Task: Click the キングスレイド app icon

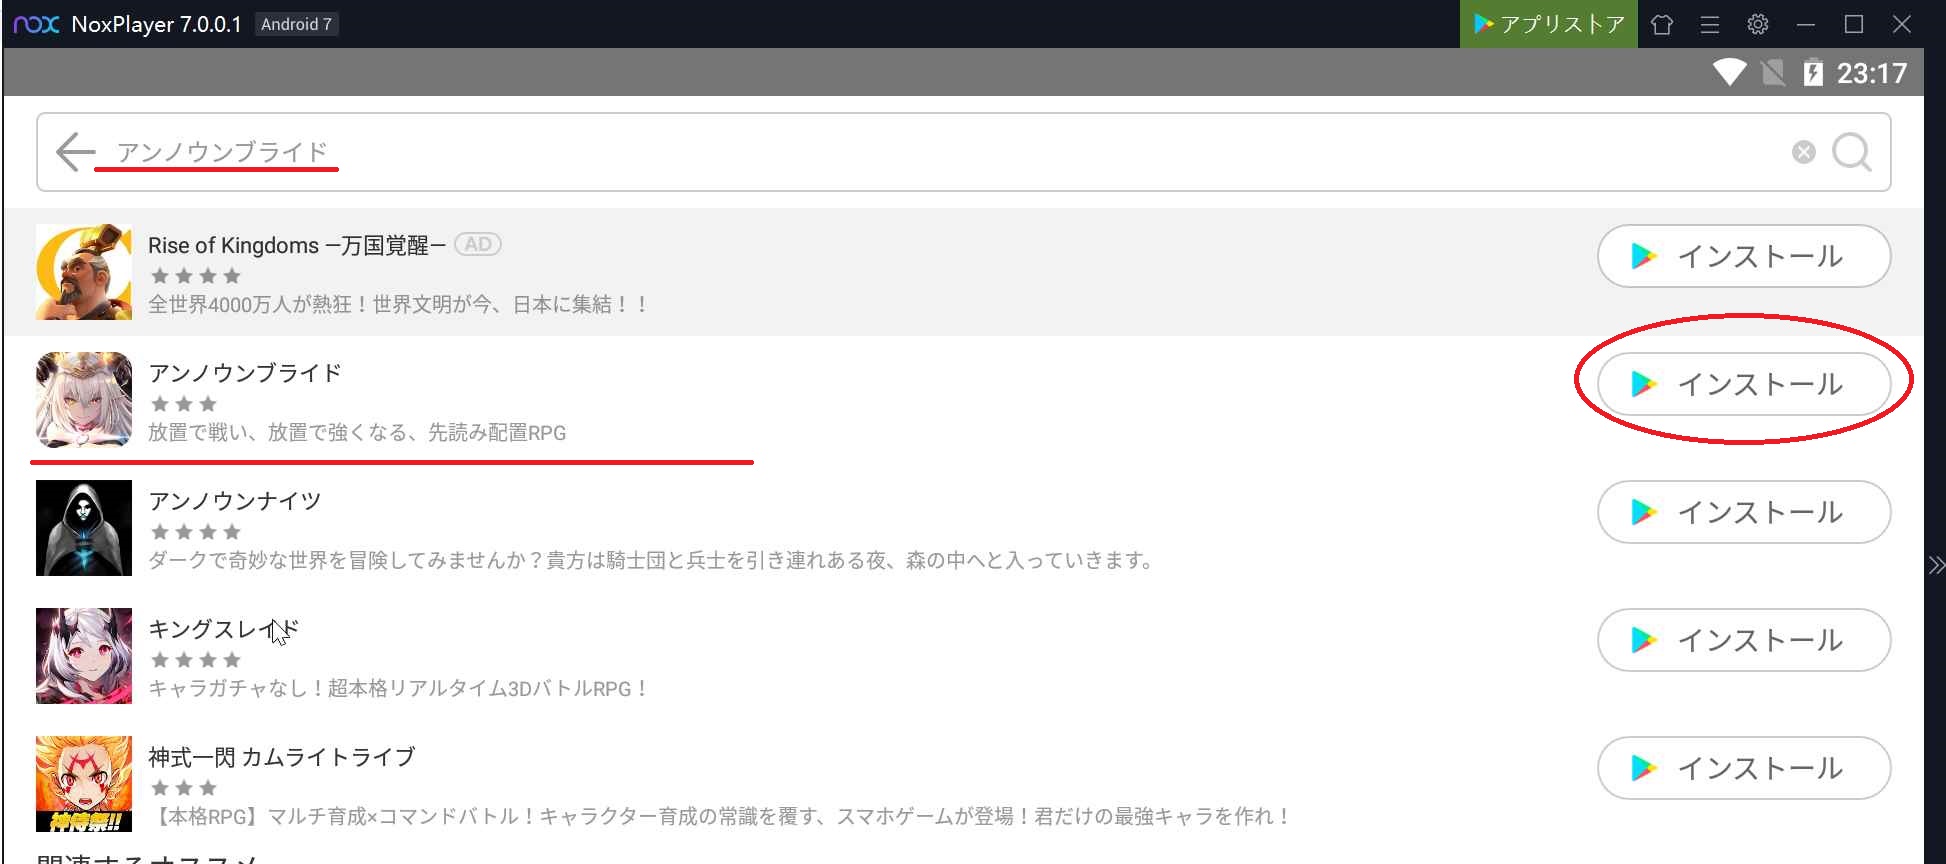Action: 84,656
